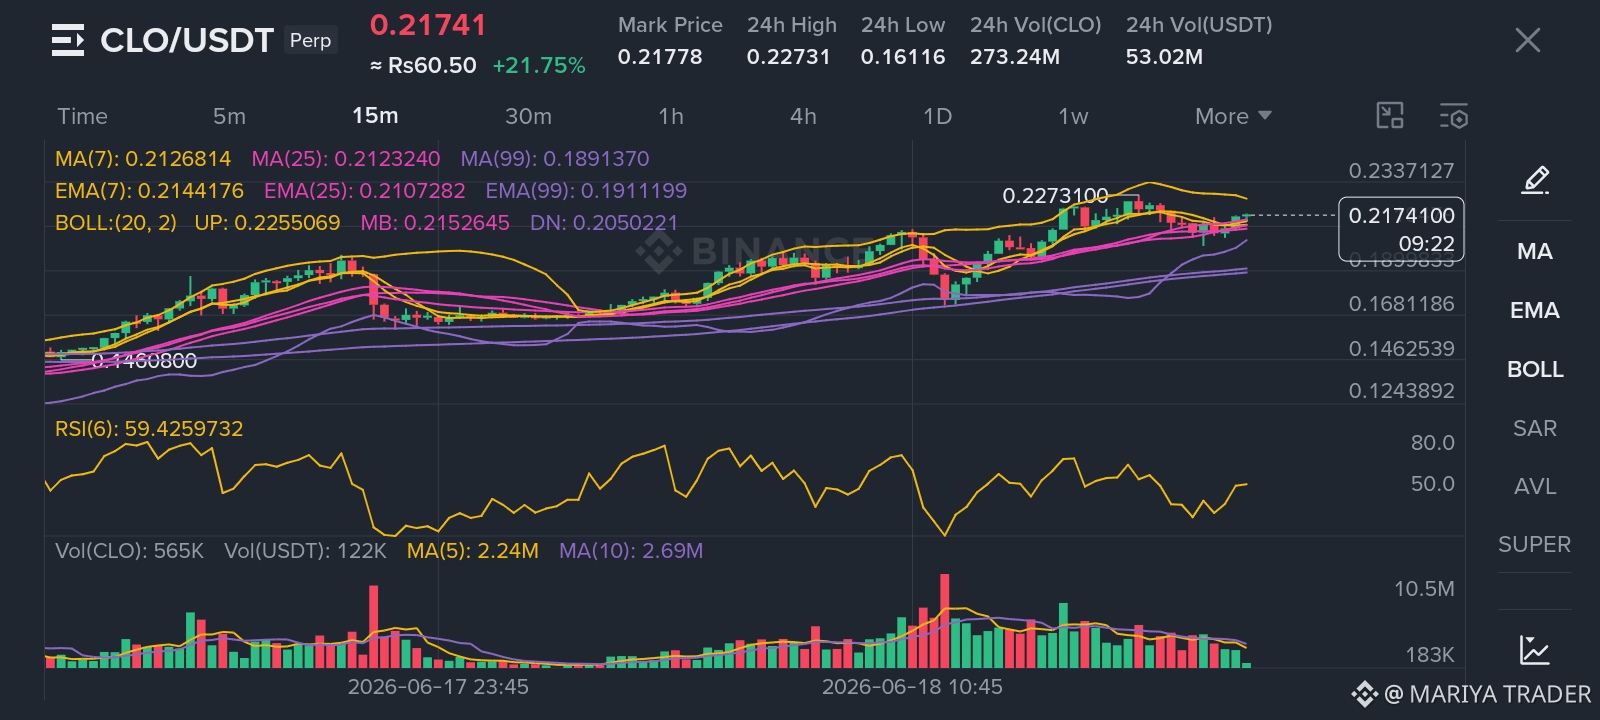Click the 24h High value 0.22731
The image size is (1600, 720).
[789, 57]
